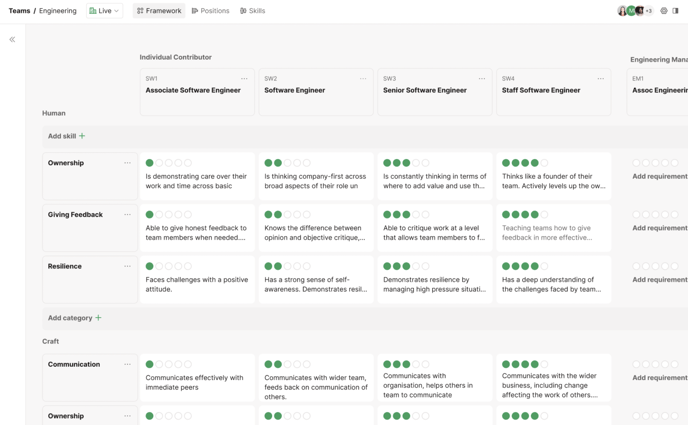Screen dimensions: 688x425
Task: Collapse the sidebar with double chevron icon
Action: pos(12,40)
